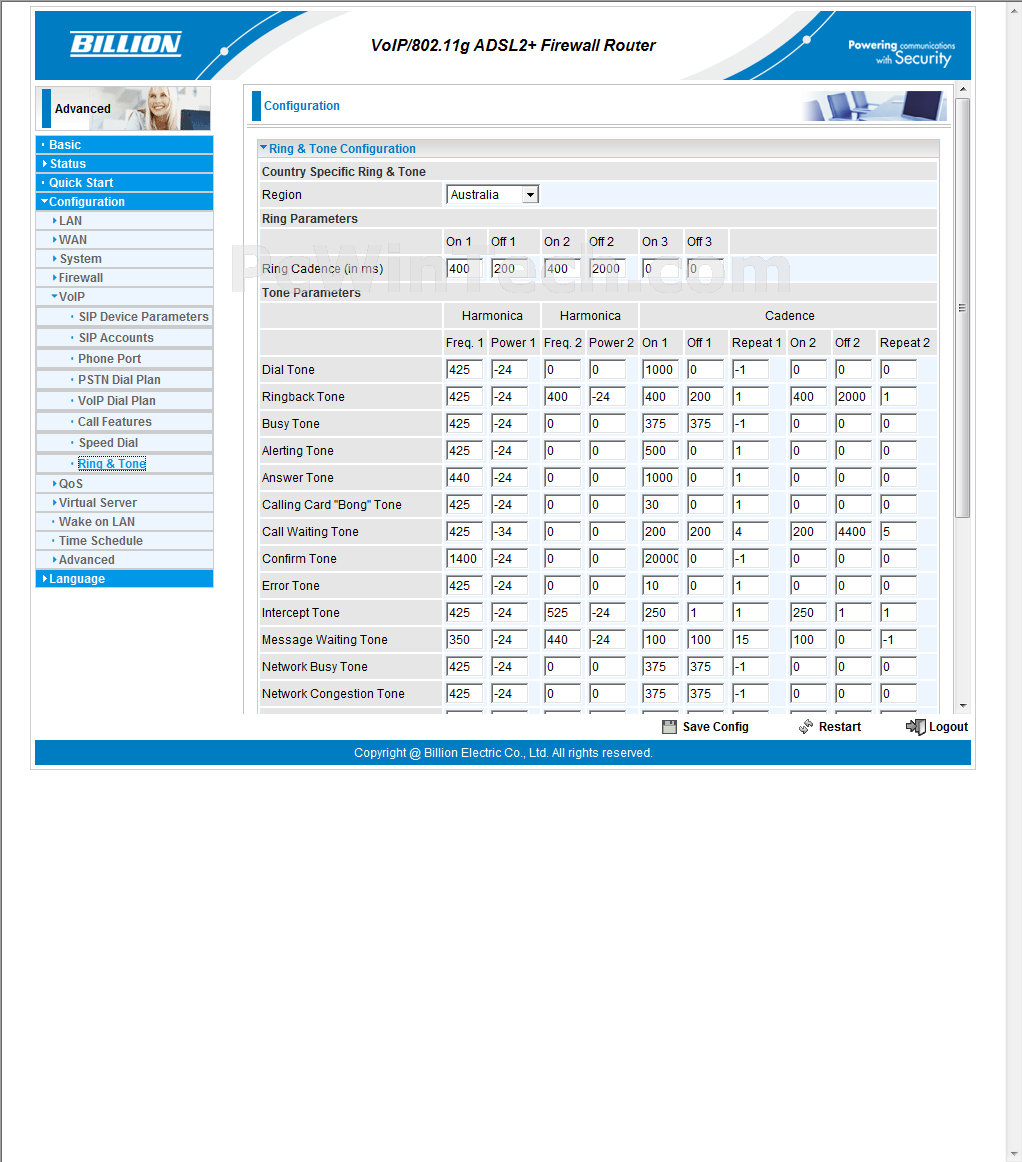Click the Network Congestion Tone Freq. 1 field
Image resolution: width=1022 pixels, height=1162 pixels.
tap(465, 694)
